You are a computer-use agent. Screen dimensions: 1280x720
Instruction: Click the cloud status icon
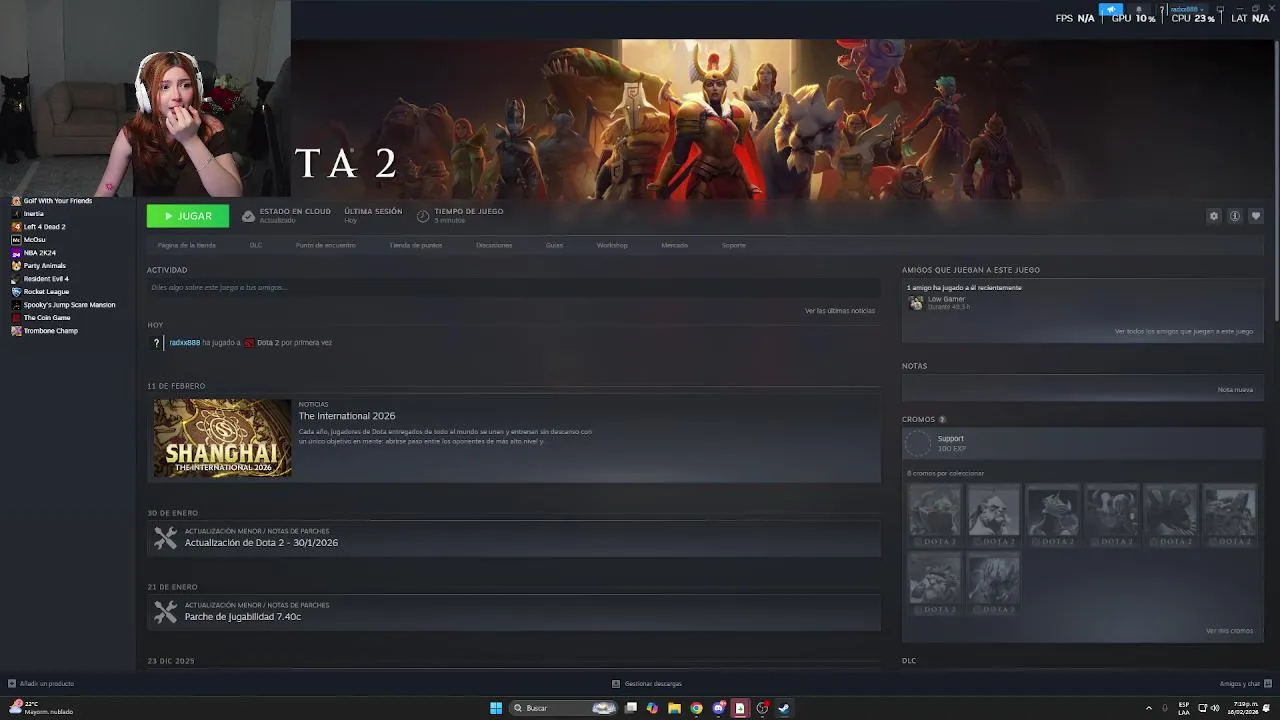(x=248, y=216)
